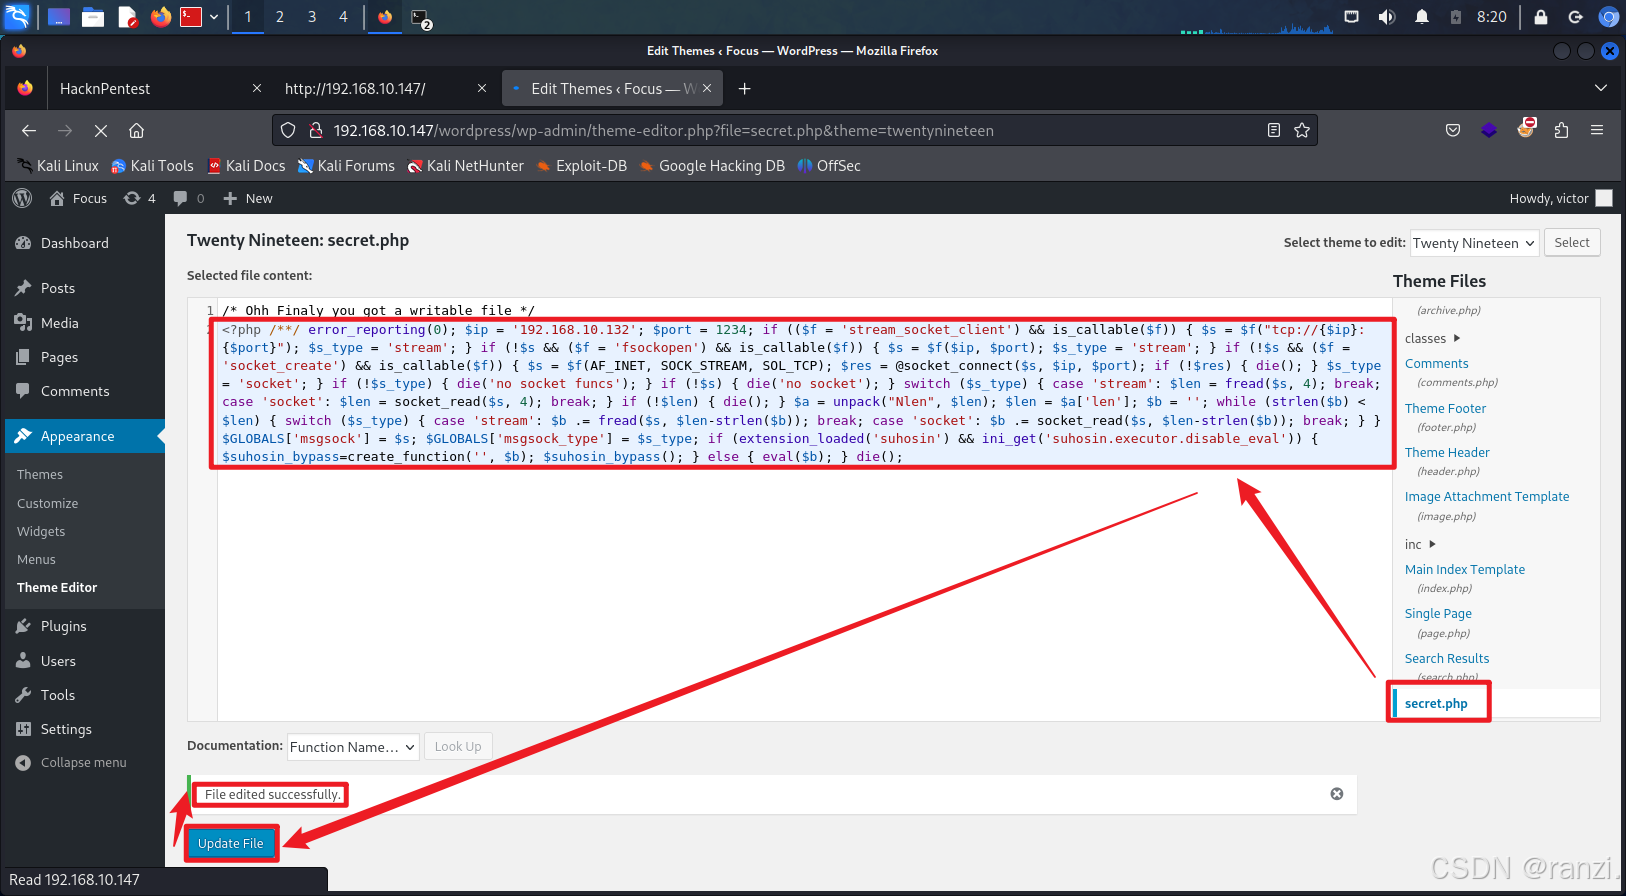Viewport: 1626px width, 896px height.
Task: Click the URL address bar
Action: click(x=795, y=131)
